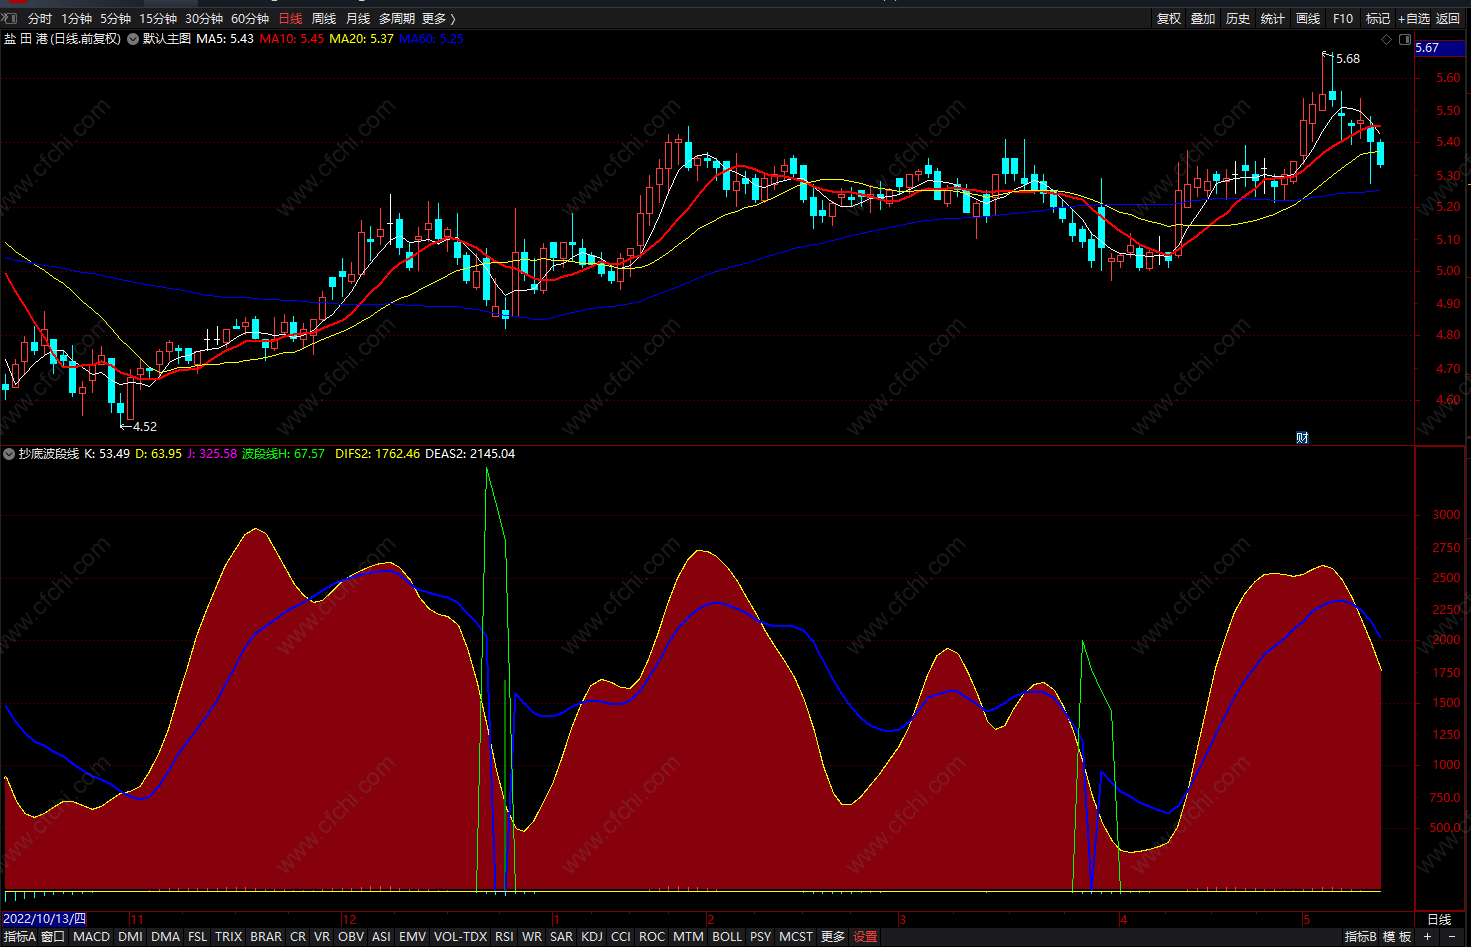This screenshot has height=947, width=1471.
Task: Expand 更多 time period options
Action: tap(438, 19)
